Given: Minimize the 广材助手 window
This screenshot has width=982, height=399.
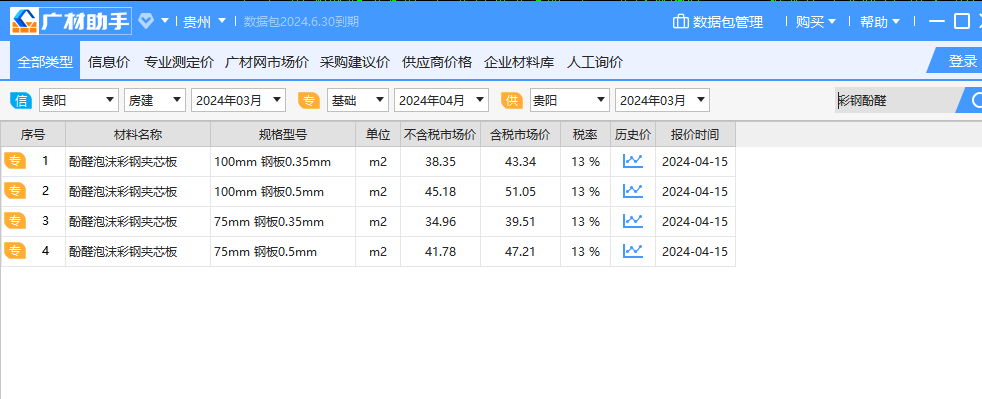Looking at the screenshot, I should click(x=937, y=21).
